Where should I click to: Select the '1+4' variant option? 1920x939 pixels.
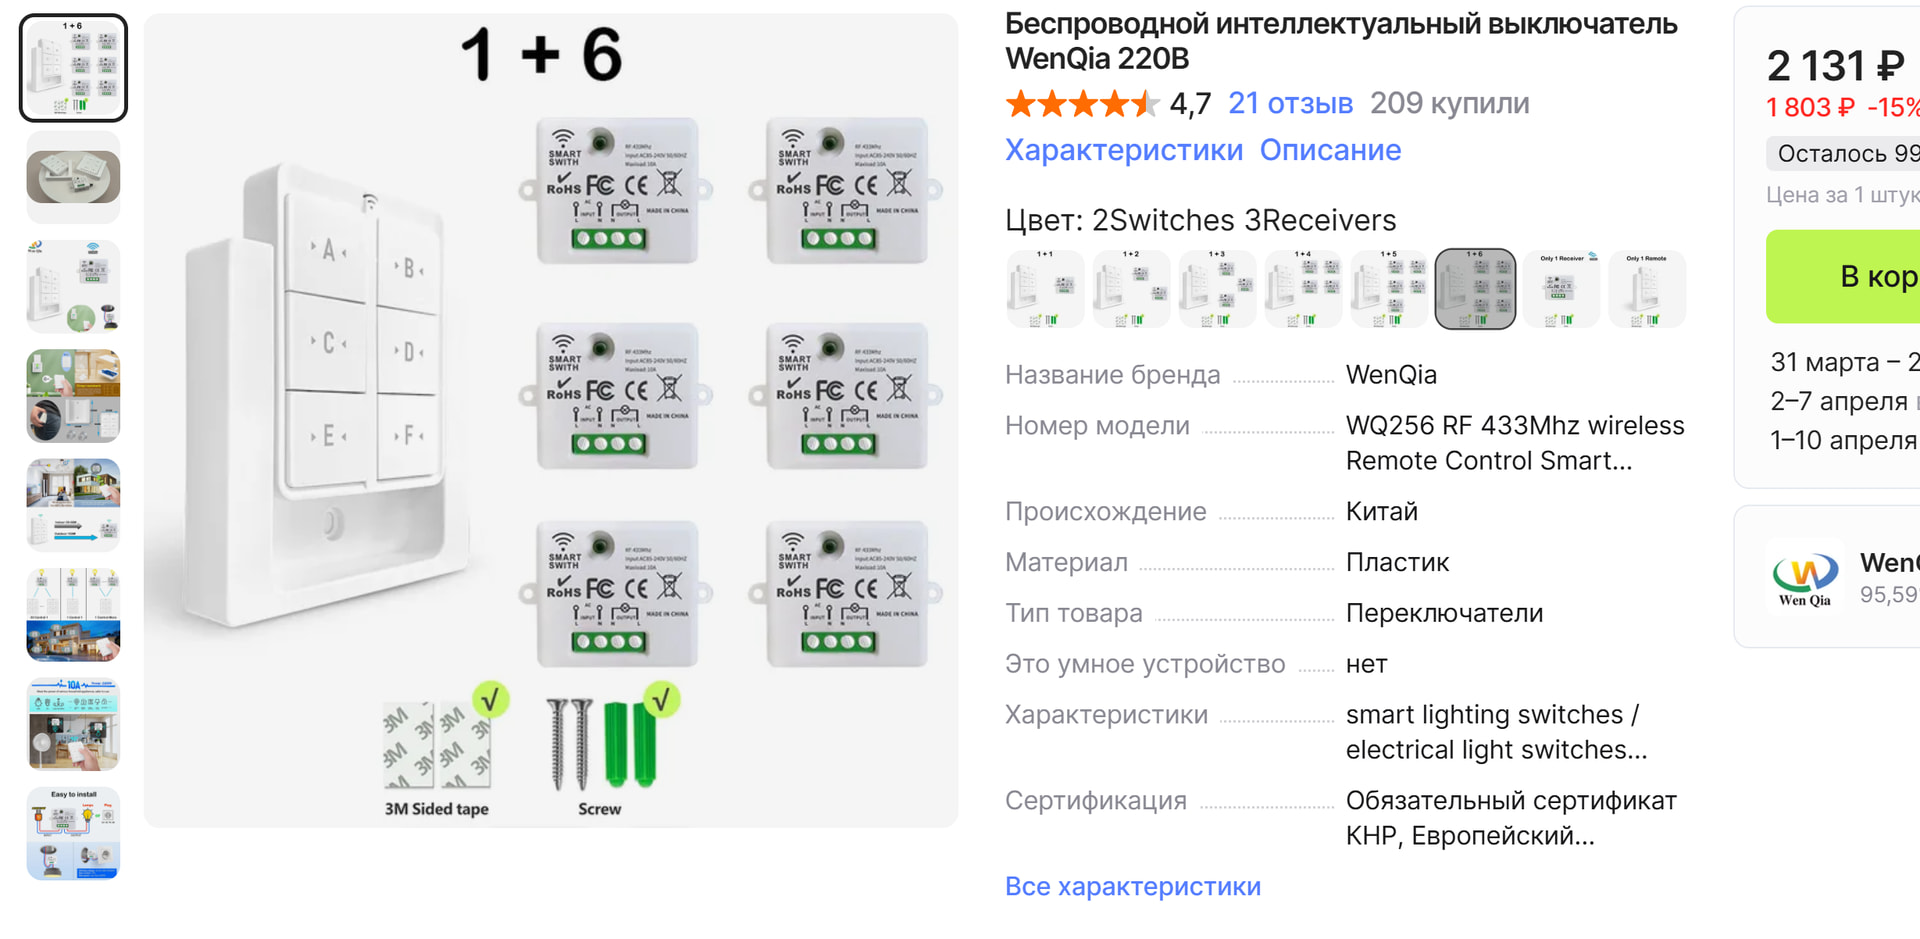pyautogui.click(x=1303, y=289)
